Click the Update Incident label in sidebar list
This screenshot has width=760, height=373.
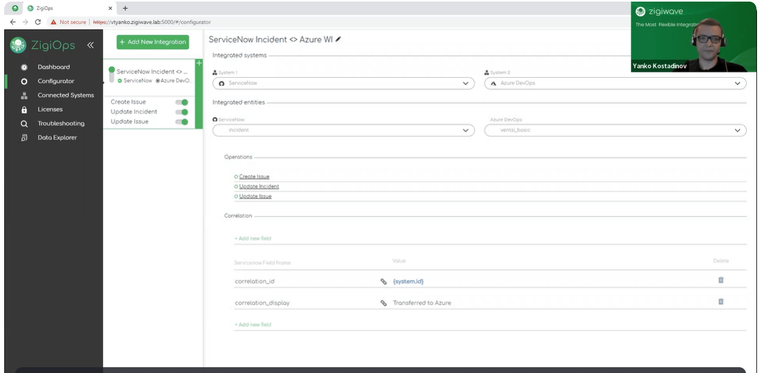click(x=134, y=112)
